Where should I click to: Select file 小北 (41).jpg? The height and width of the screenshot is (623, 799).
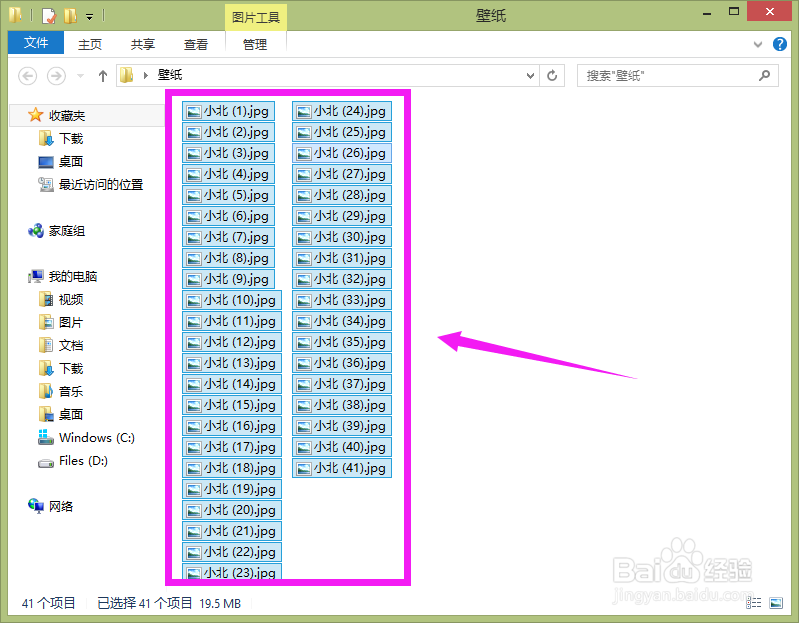coord(342,469)
